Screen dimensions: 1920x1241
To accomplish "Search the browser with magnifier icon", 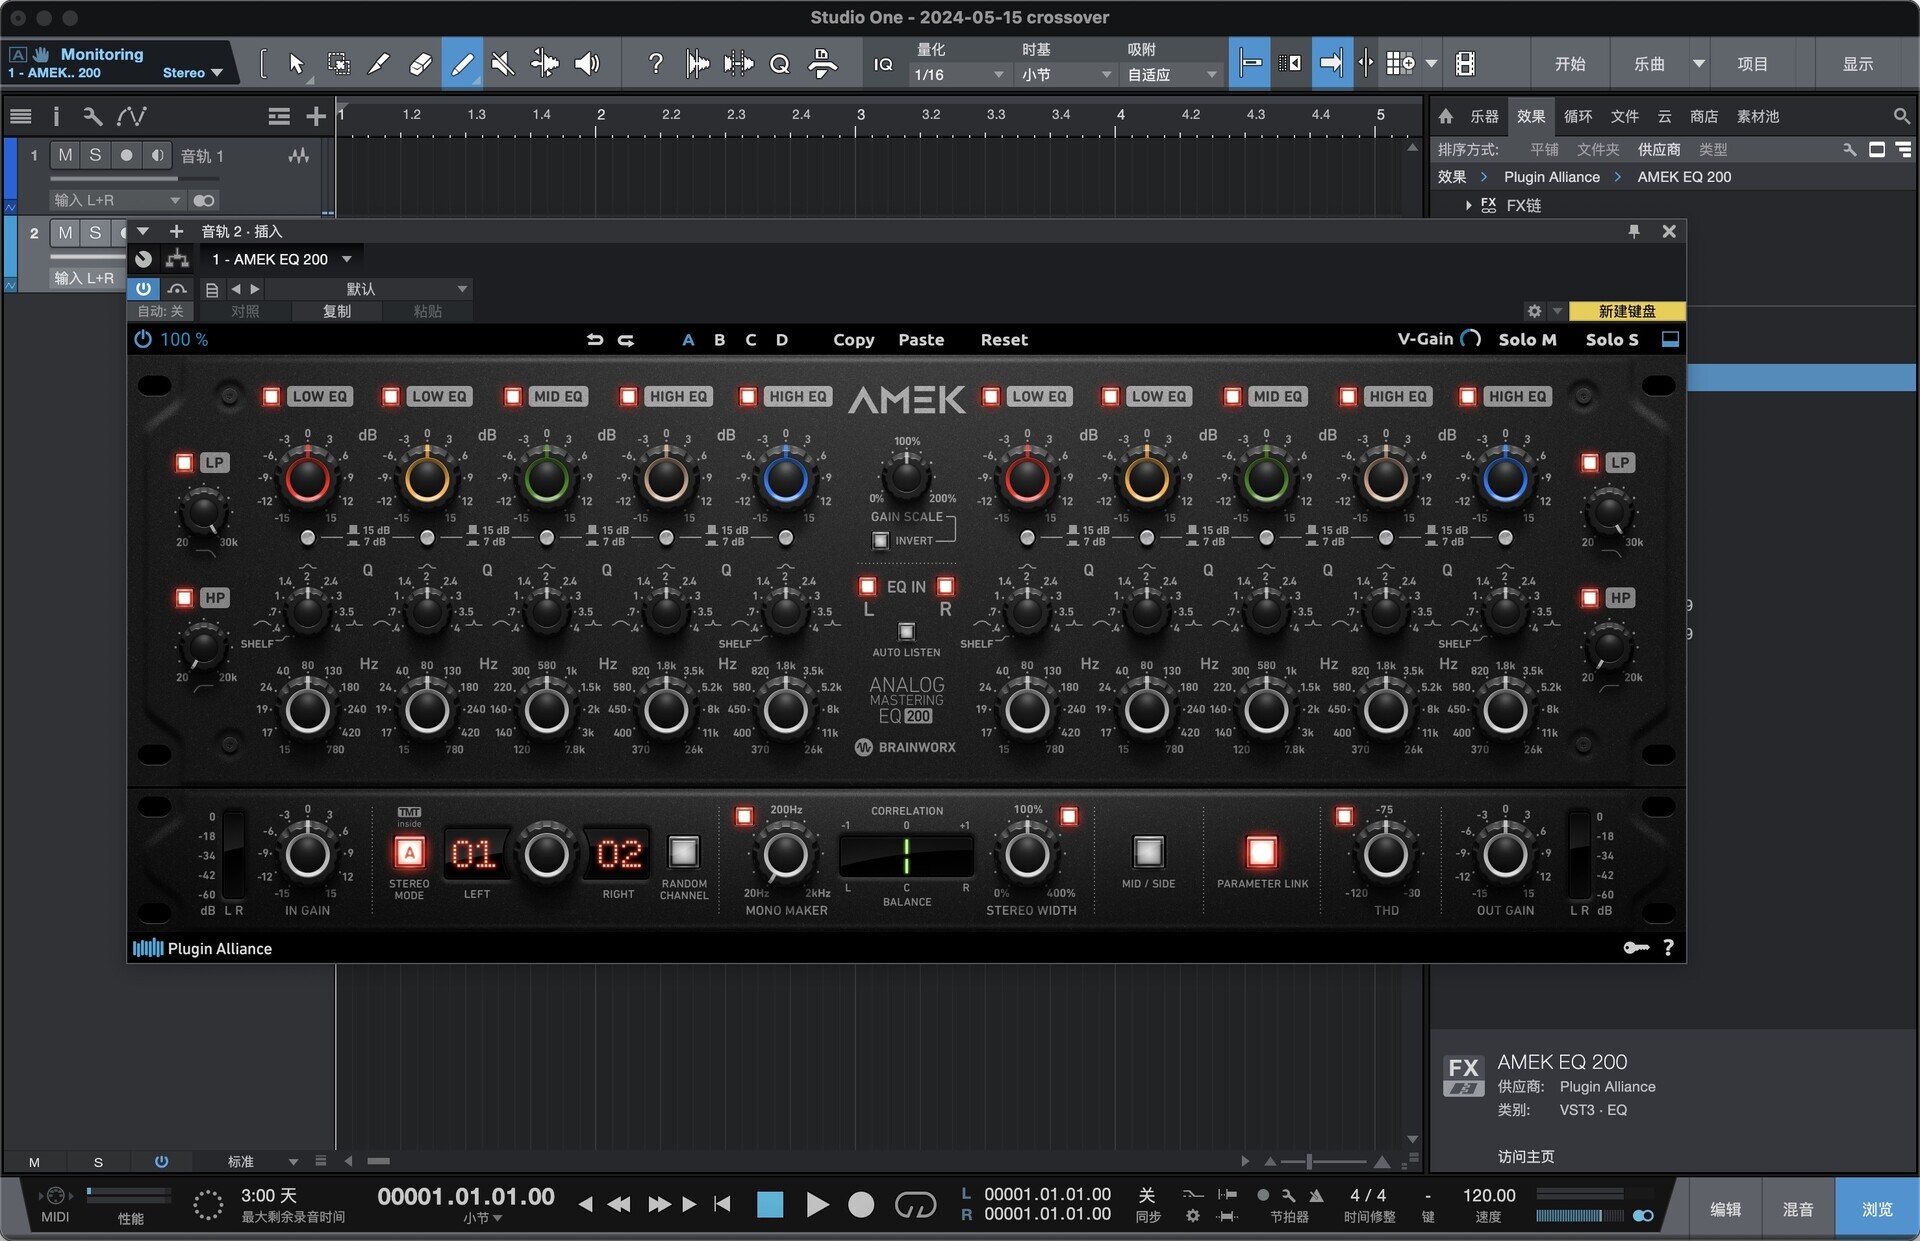I will point(1901,116).
